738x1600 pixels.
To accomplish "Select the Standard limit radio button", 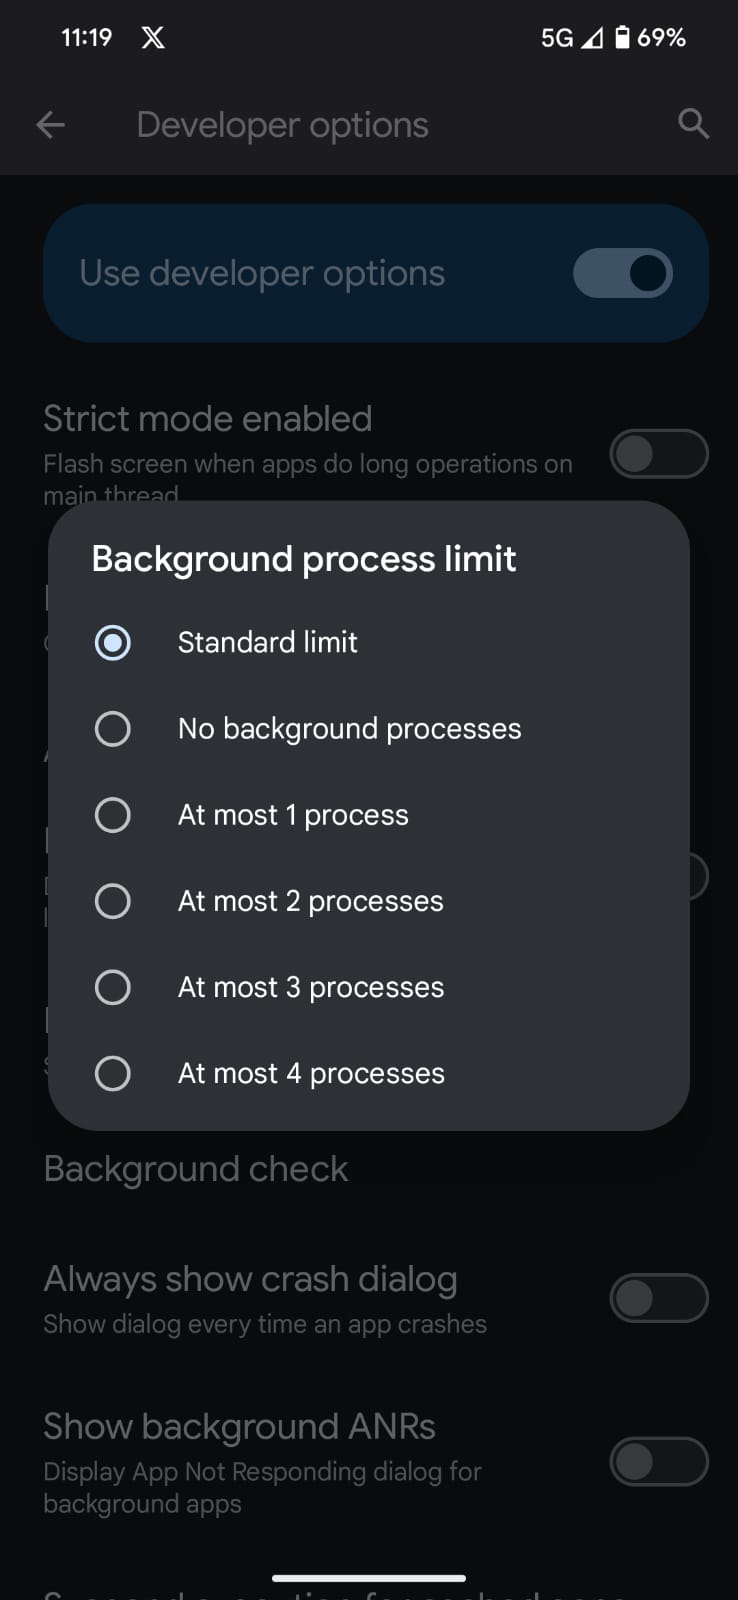I will click(112, 642).
